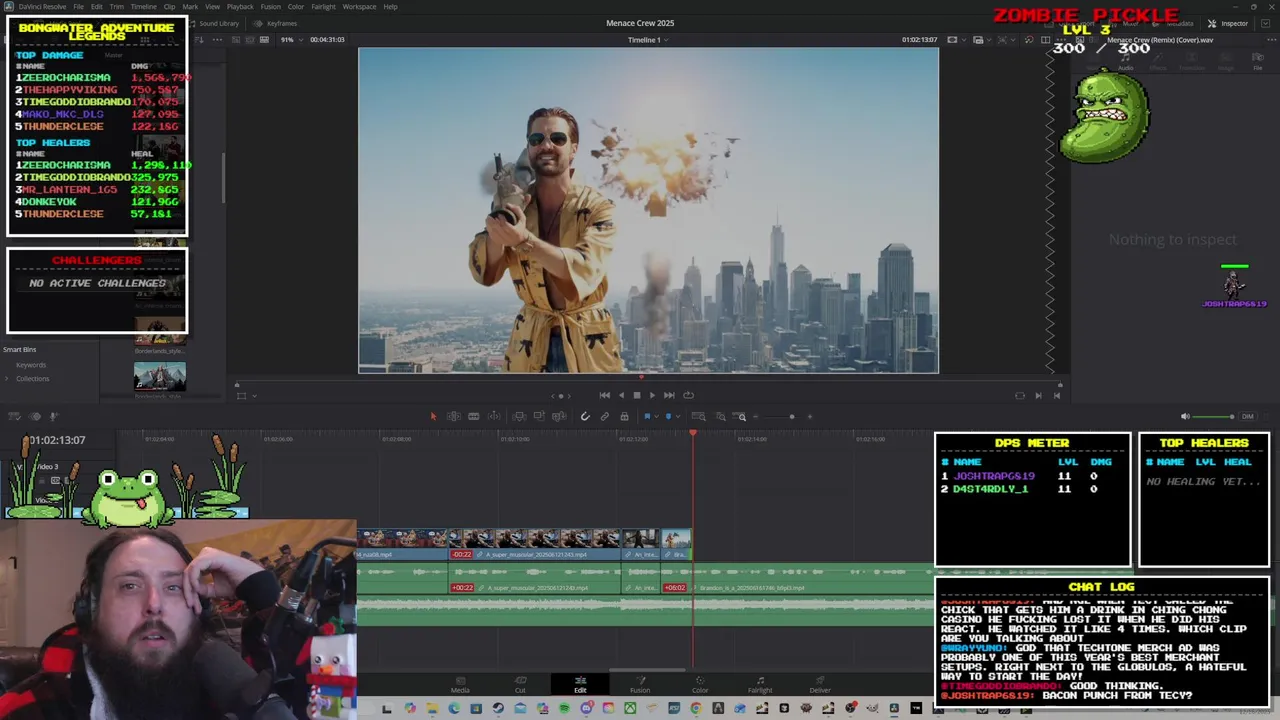Viewport: 1280px width, 720px height.
Task: Click the Full Extent Zoom icon
Action: pyautogui.click(x=698, y=416)
